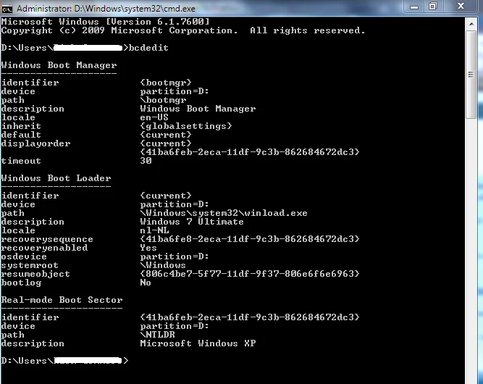This screenshot has height=384, width=483.
Task: Click the 'osdevice' label
Action: (24, 256)
